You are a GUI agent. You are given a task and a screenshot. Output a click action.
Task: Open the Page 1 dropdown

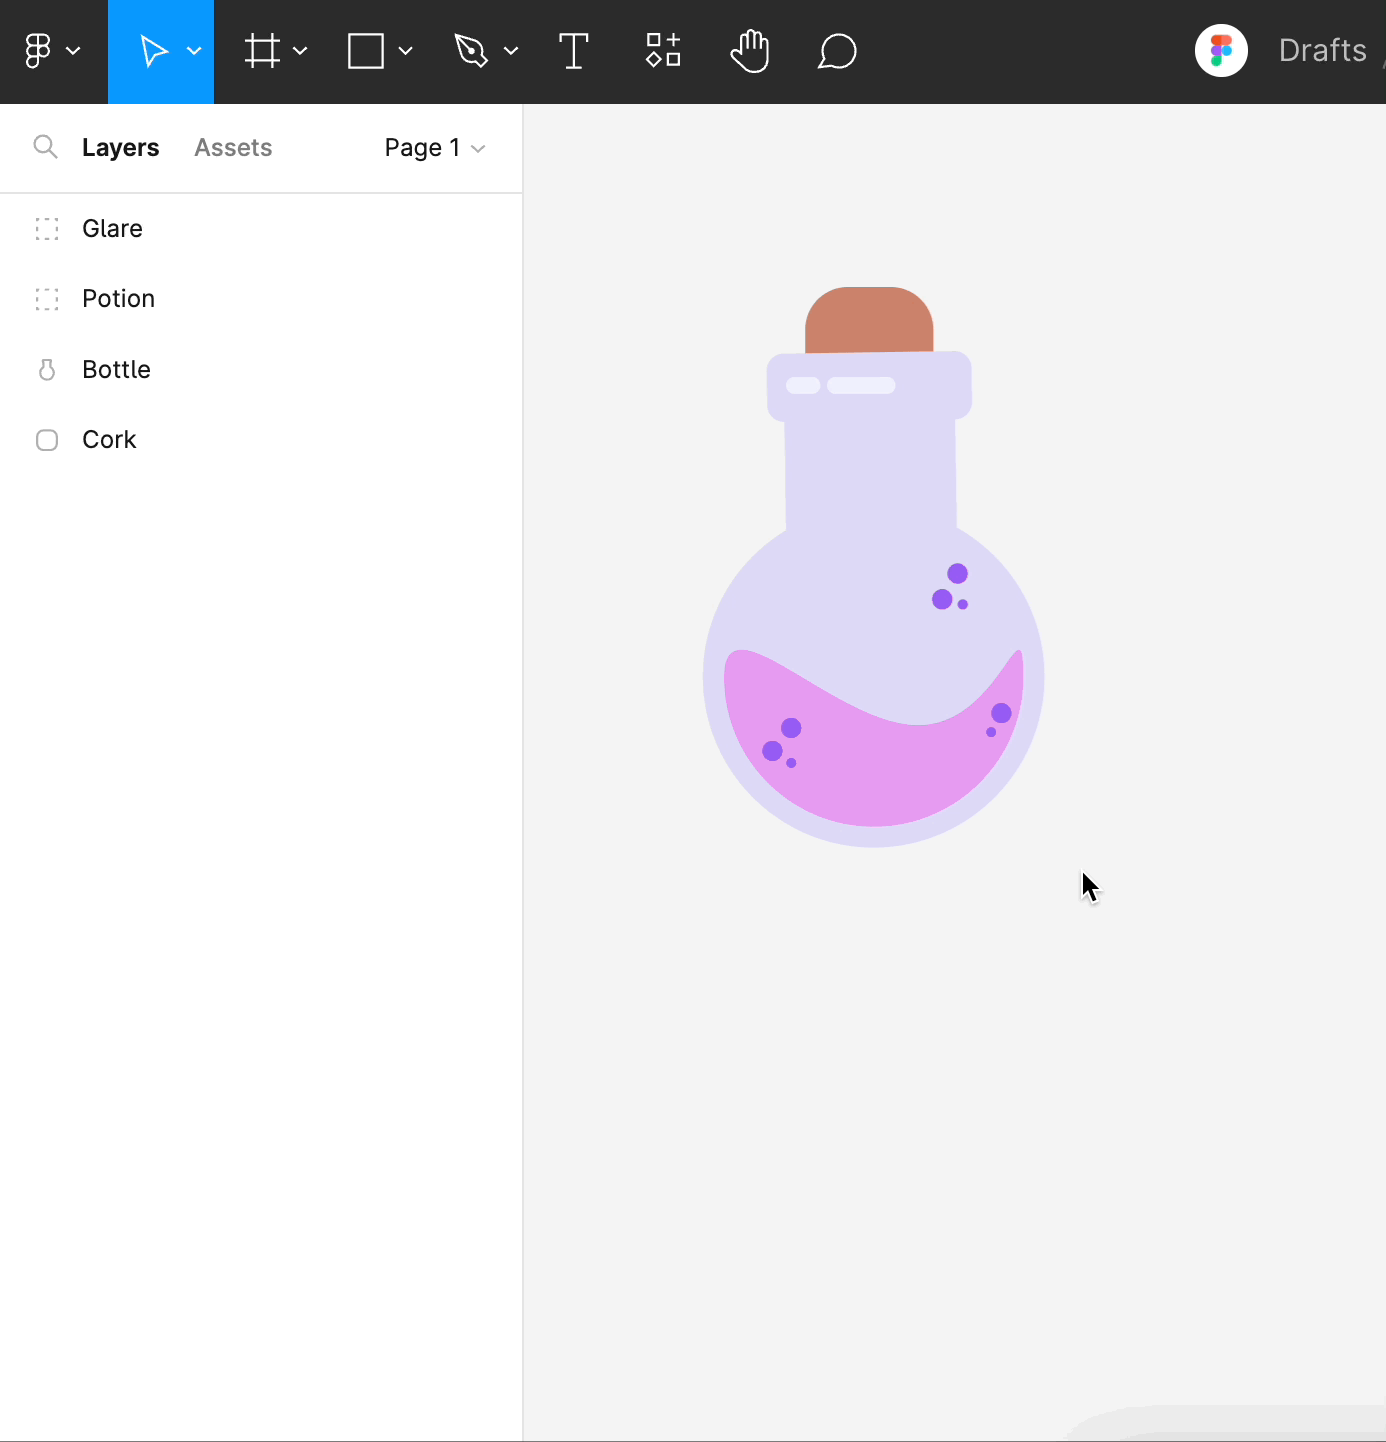[x=434, y=148]
